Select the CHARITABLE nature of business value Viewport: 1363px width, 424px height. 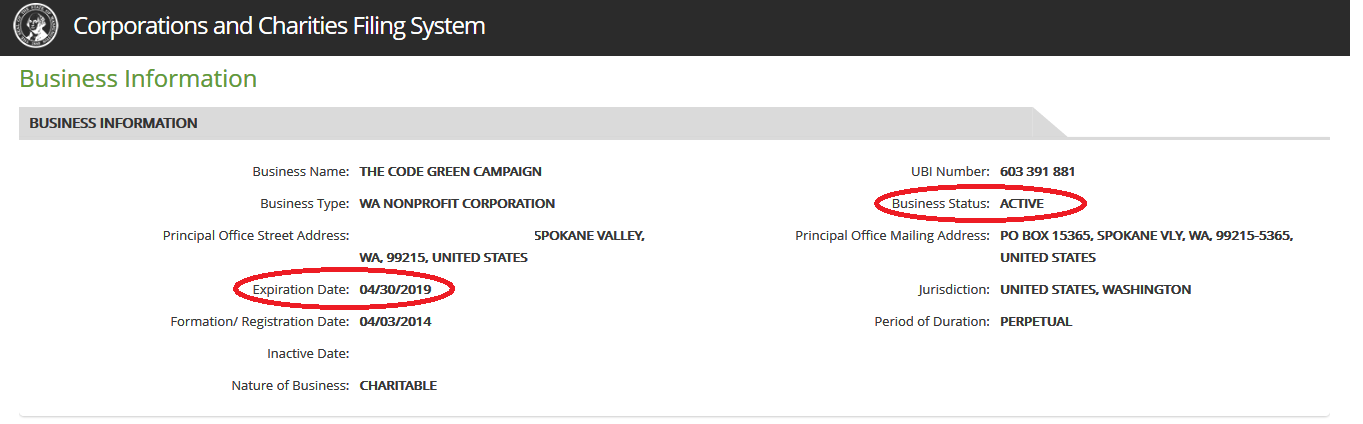point(398,385)
